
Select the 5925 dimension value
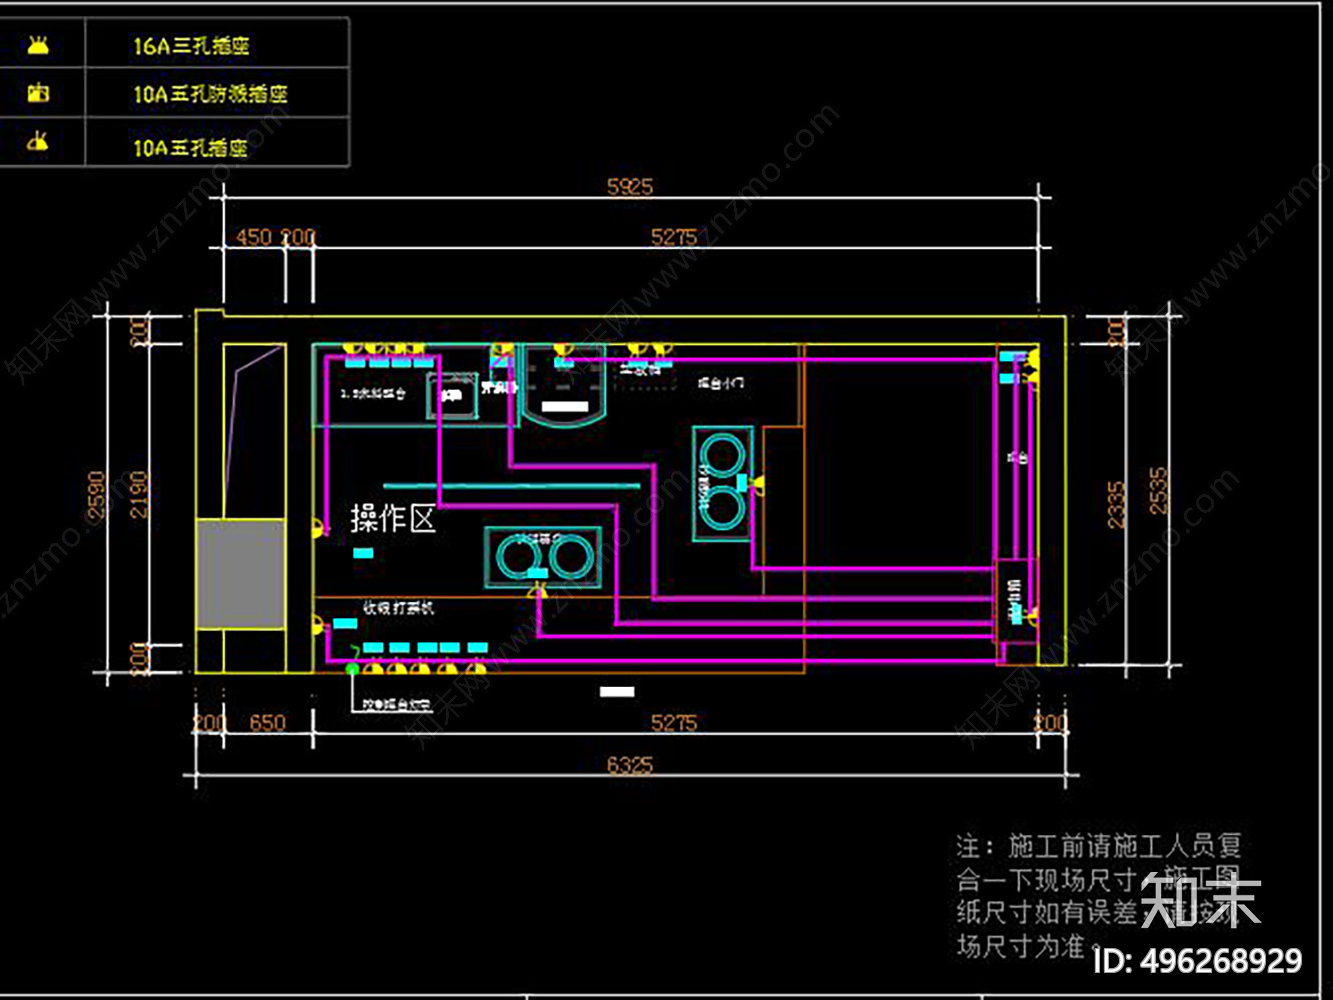[x=630, y=186]
